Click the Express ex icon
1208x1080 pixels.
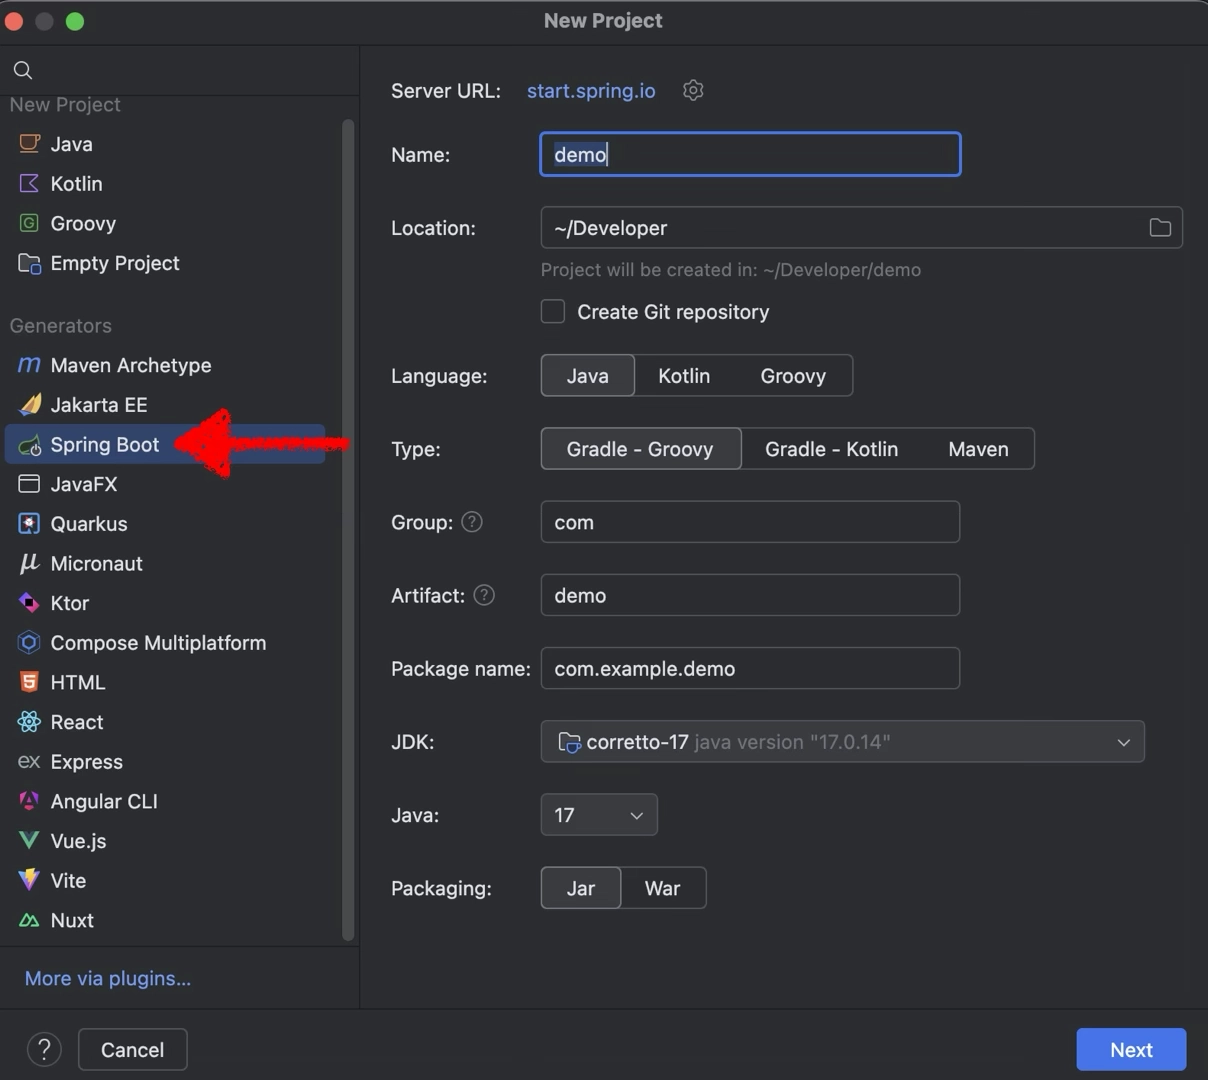click(30, 761)
